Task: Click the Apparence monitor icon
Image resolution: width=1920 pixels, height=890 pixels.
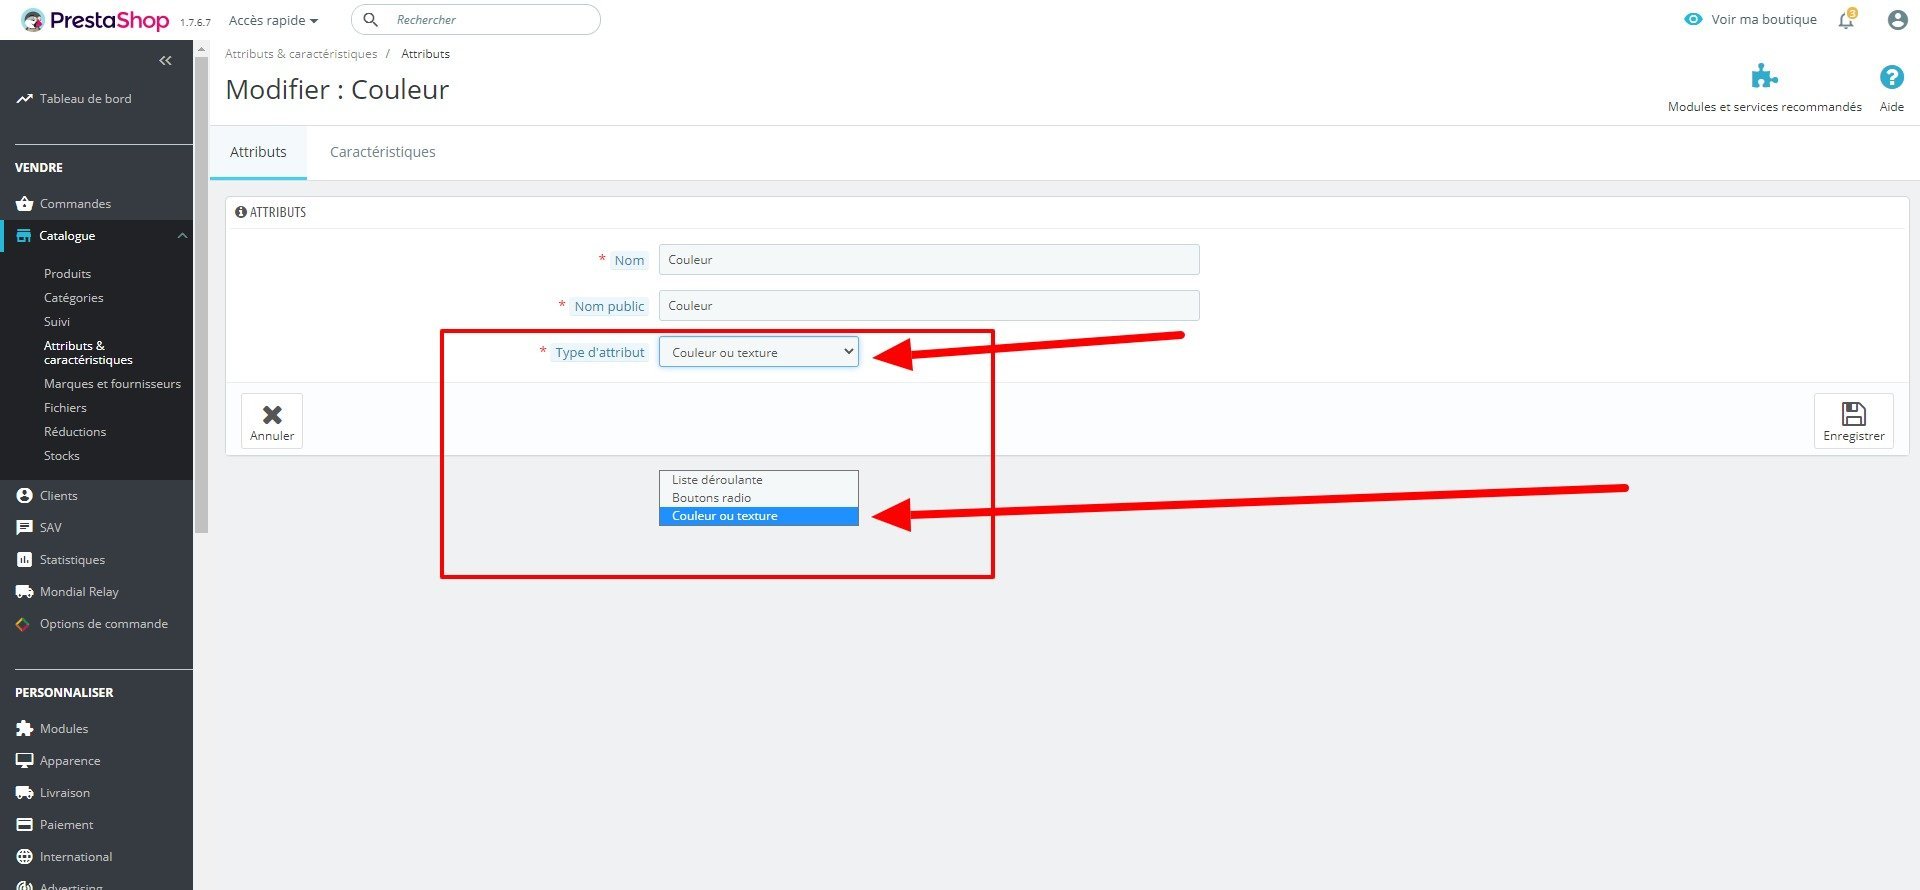Action: [24, 761]
